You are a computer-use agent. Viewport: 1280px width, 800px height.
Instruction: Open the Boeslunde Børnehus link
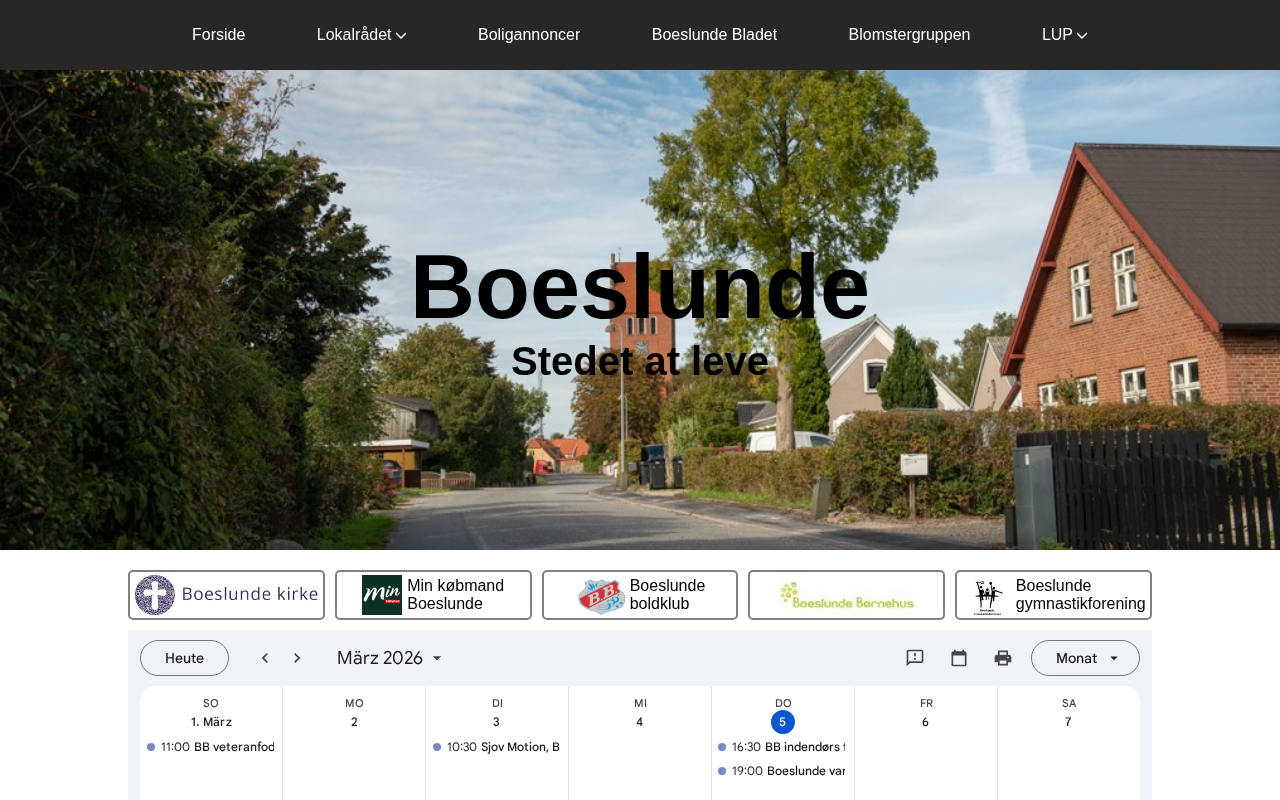click(x=846, y=595)
